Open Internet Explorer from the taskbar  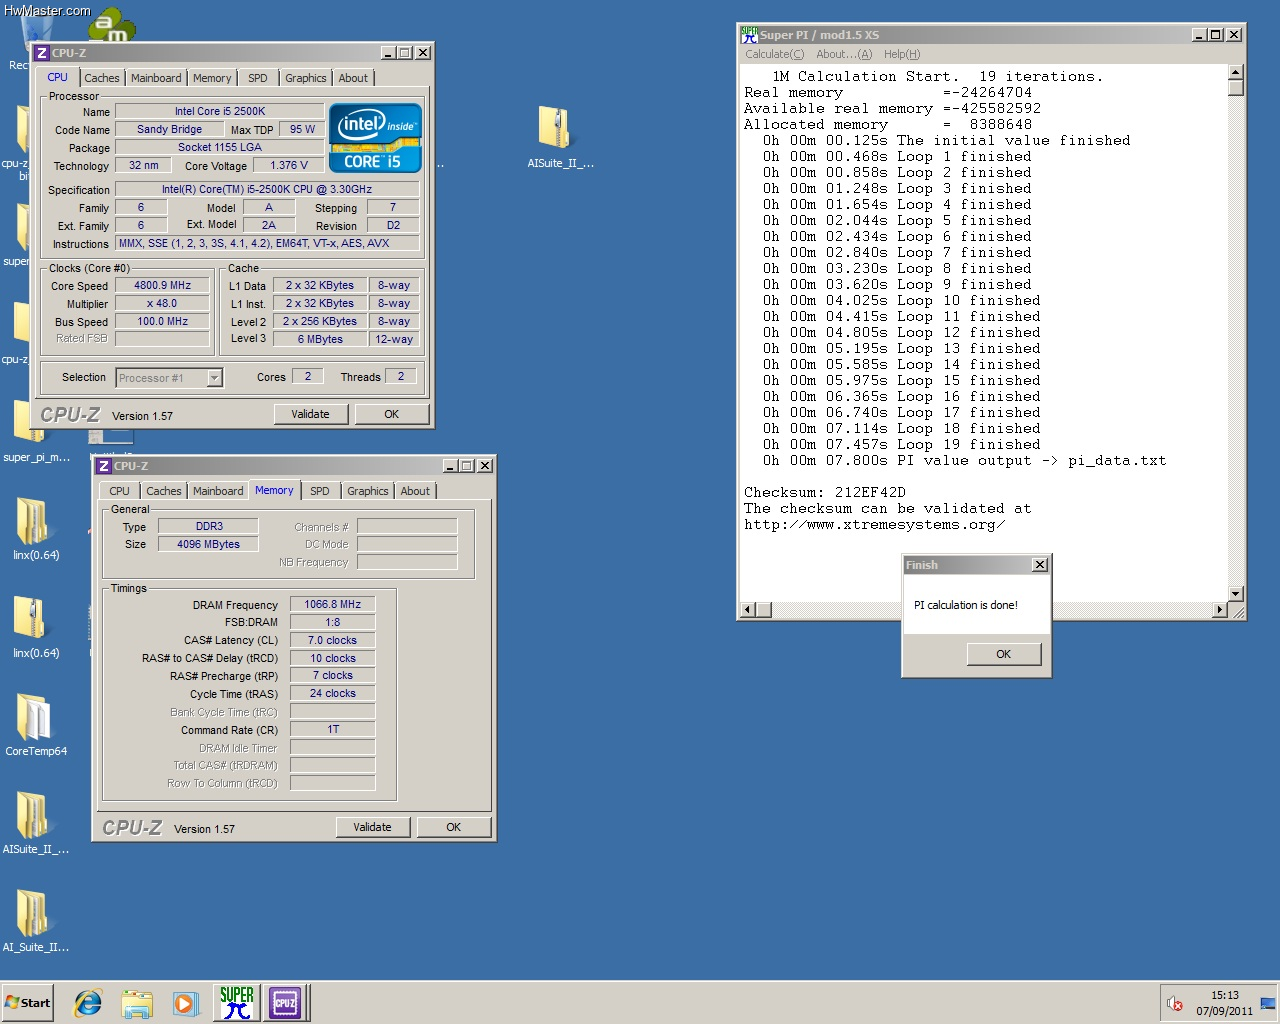pyautogui.click(x=88, y=1003)
